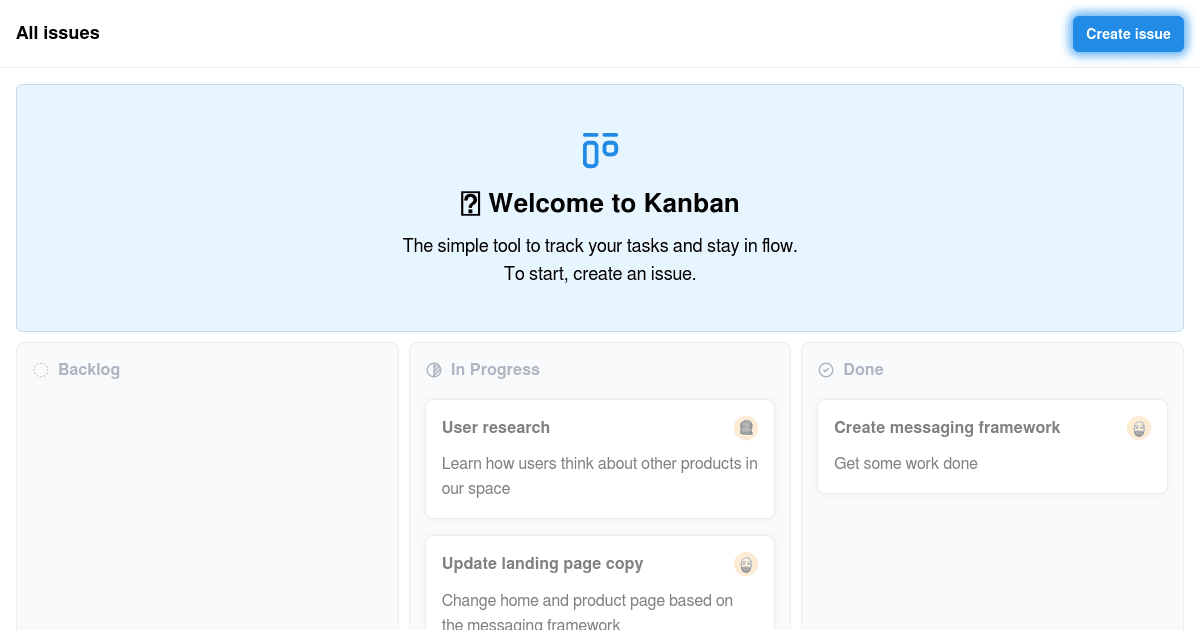Select the Done column header

pos(863,369)
